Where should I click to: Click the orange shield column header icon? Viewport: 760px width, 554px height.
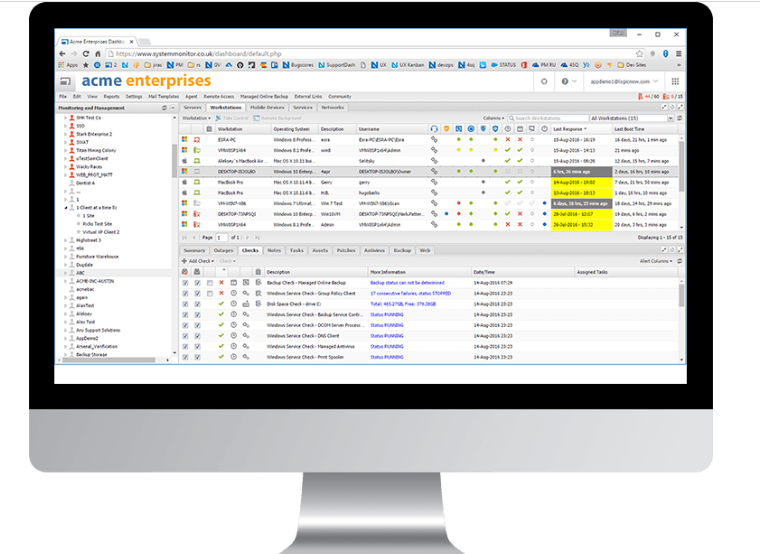pos(446,129)
